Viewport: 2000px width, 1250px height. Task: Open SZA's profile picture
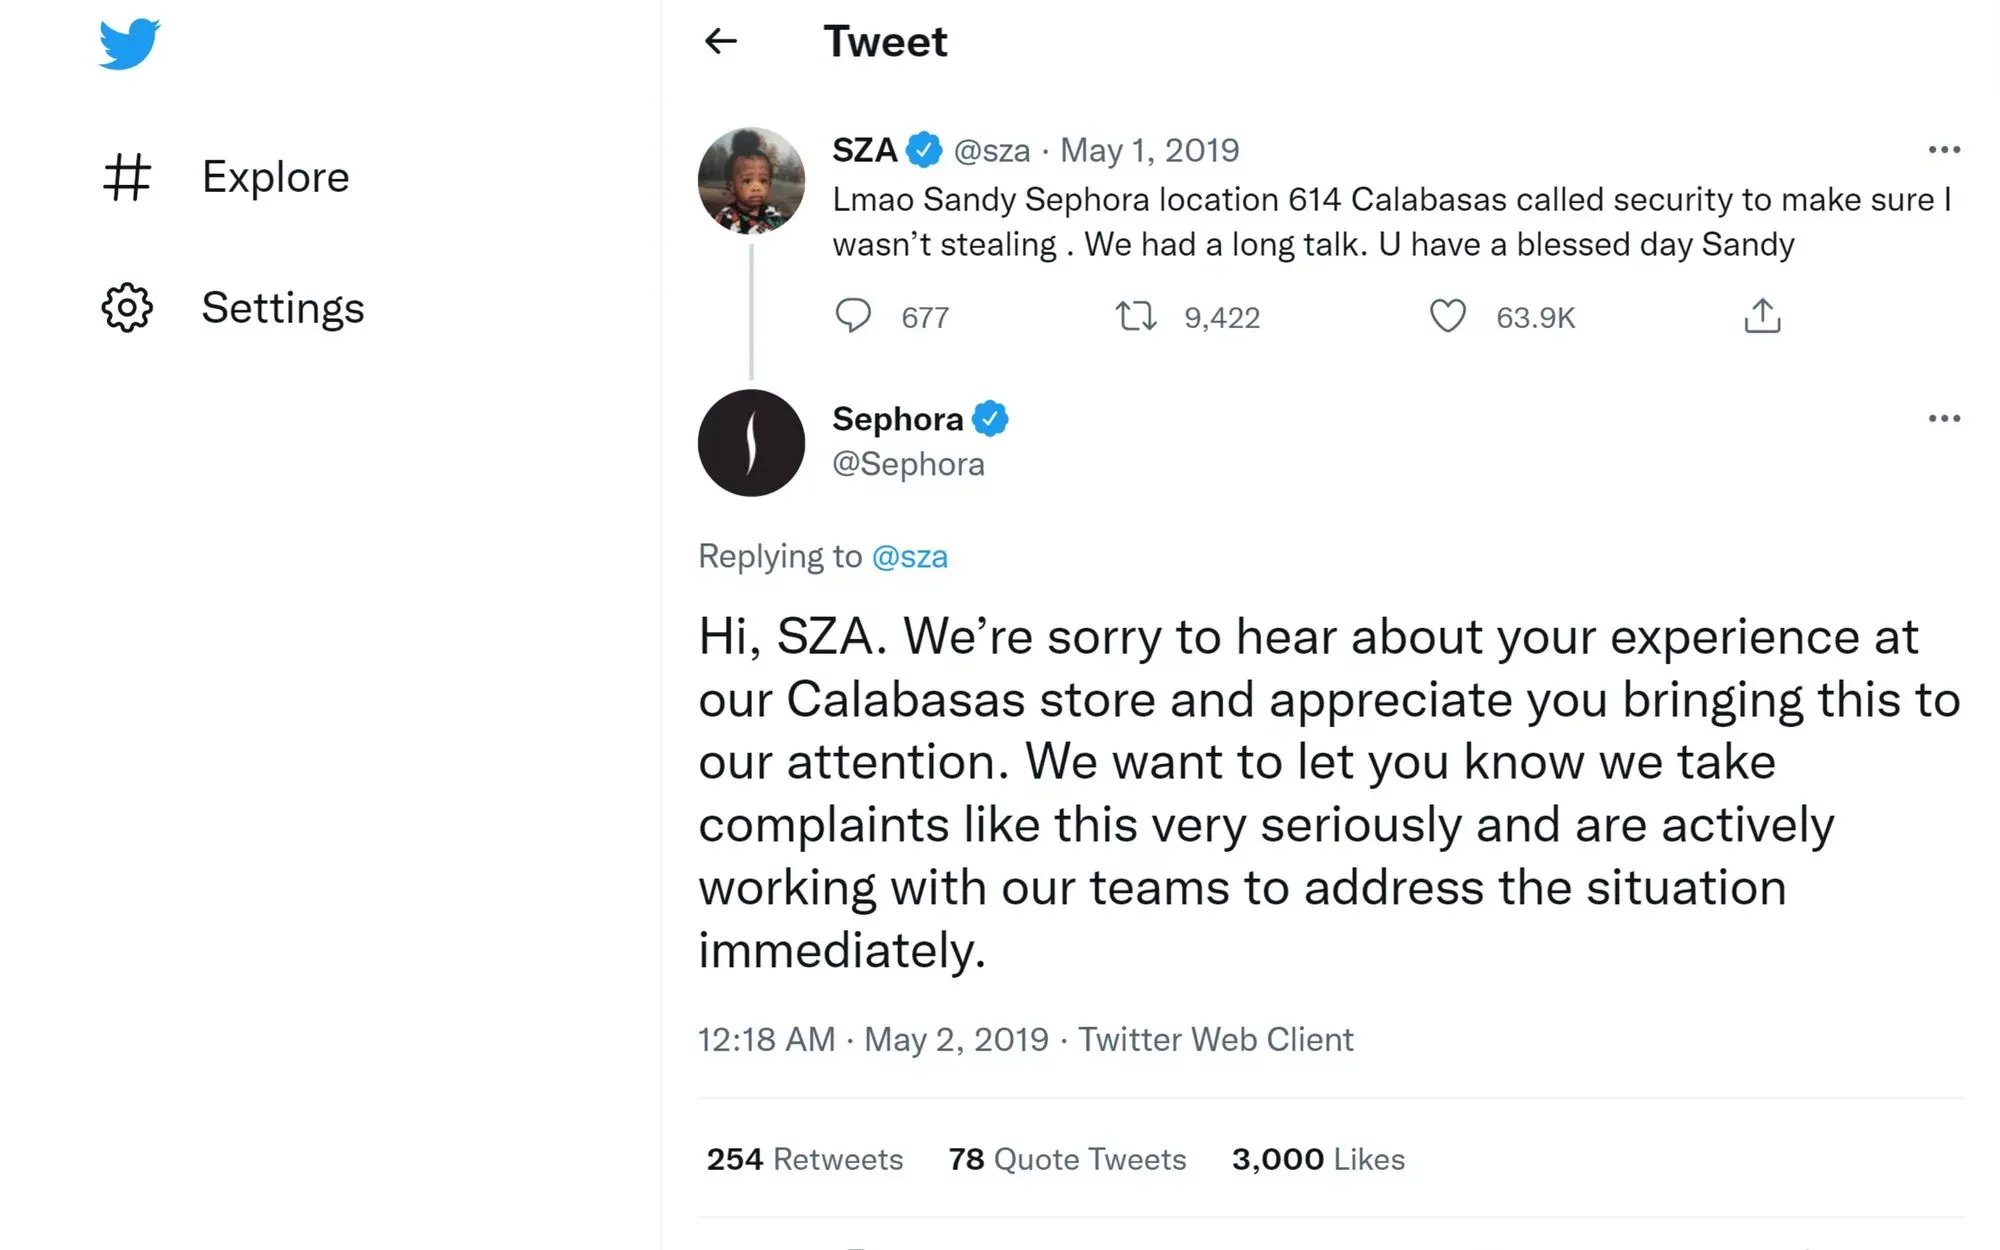[751, 181]
